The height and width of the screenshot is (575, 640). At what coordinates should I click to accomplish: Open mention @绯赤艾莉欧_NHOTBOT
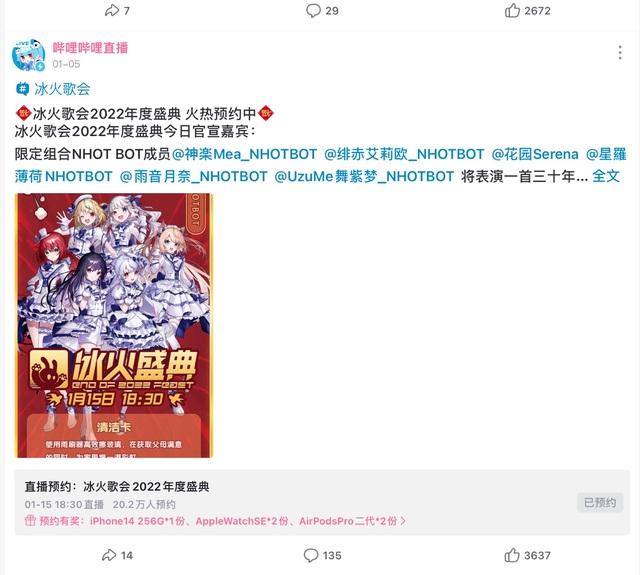click(404, 154)
